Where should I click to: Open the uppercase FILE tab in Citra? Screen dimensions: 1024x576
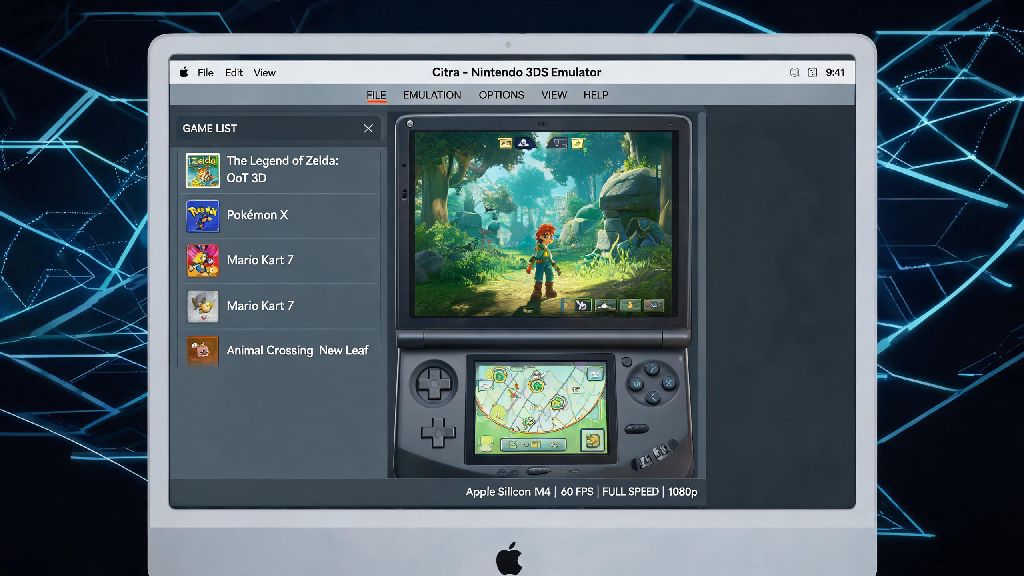[x=376, y=95]
